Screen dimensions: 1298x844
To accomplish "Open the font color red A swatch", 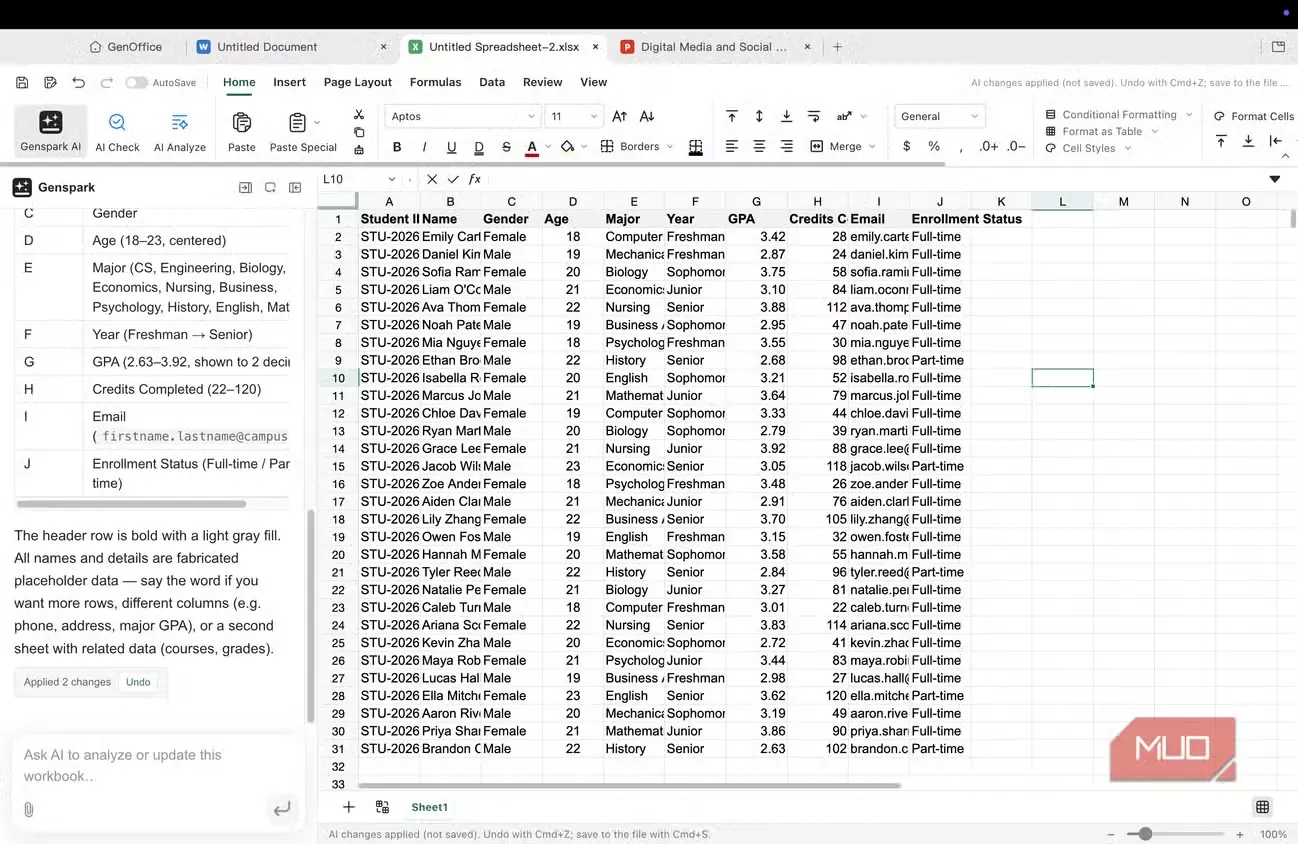I will click(x=532, y=147).
